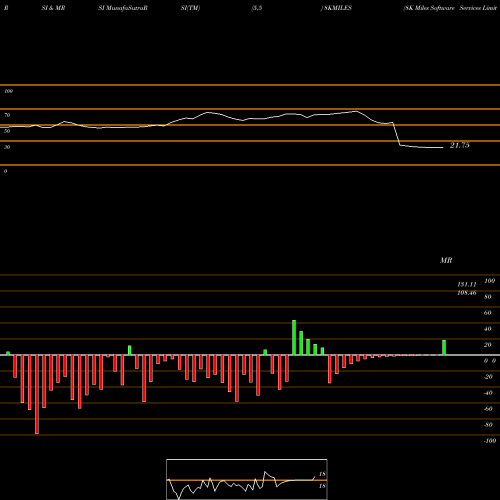500x500 pixels.
Task: Click the MR axis label -20
Action: click(488, 377)
